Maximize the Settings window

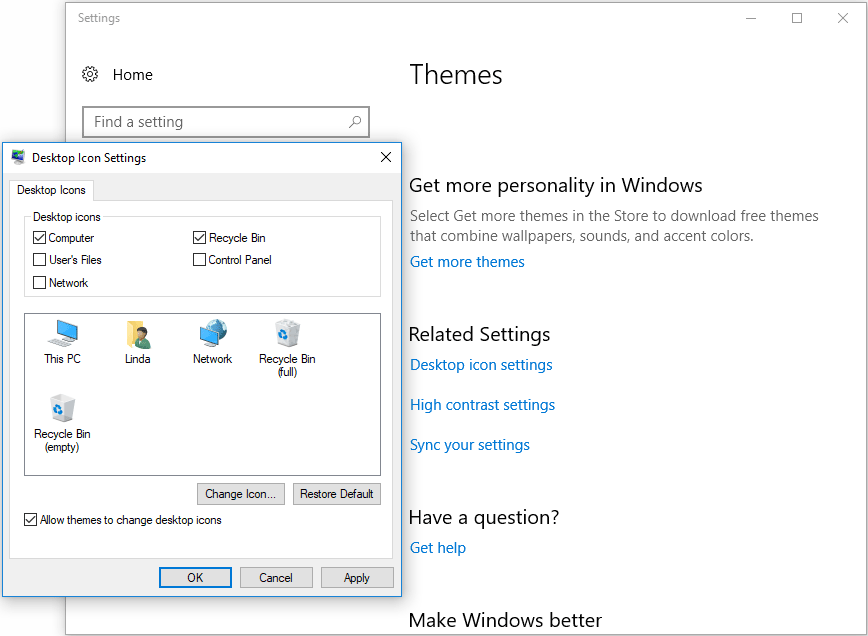797,18
